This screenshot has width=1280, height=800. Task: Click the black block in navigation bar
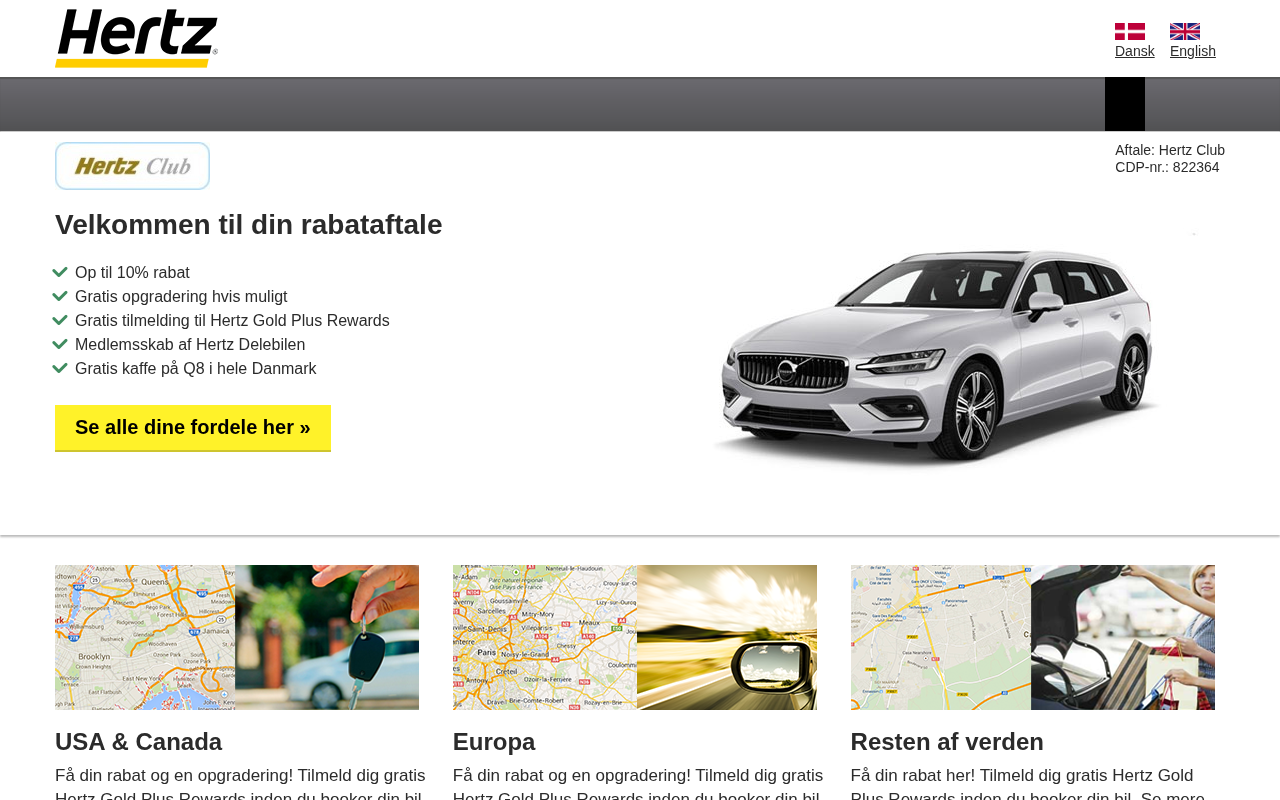[x=1125, y=104]
